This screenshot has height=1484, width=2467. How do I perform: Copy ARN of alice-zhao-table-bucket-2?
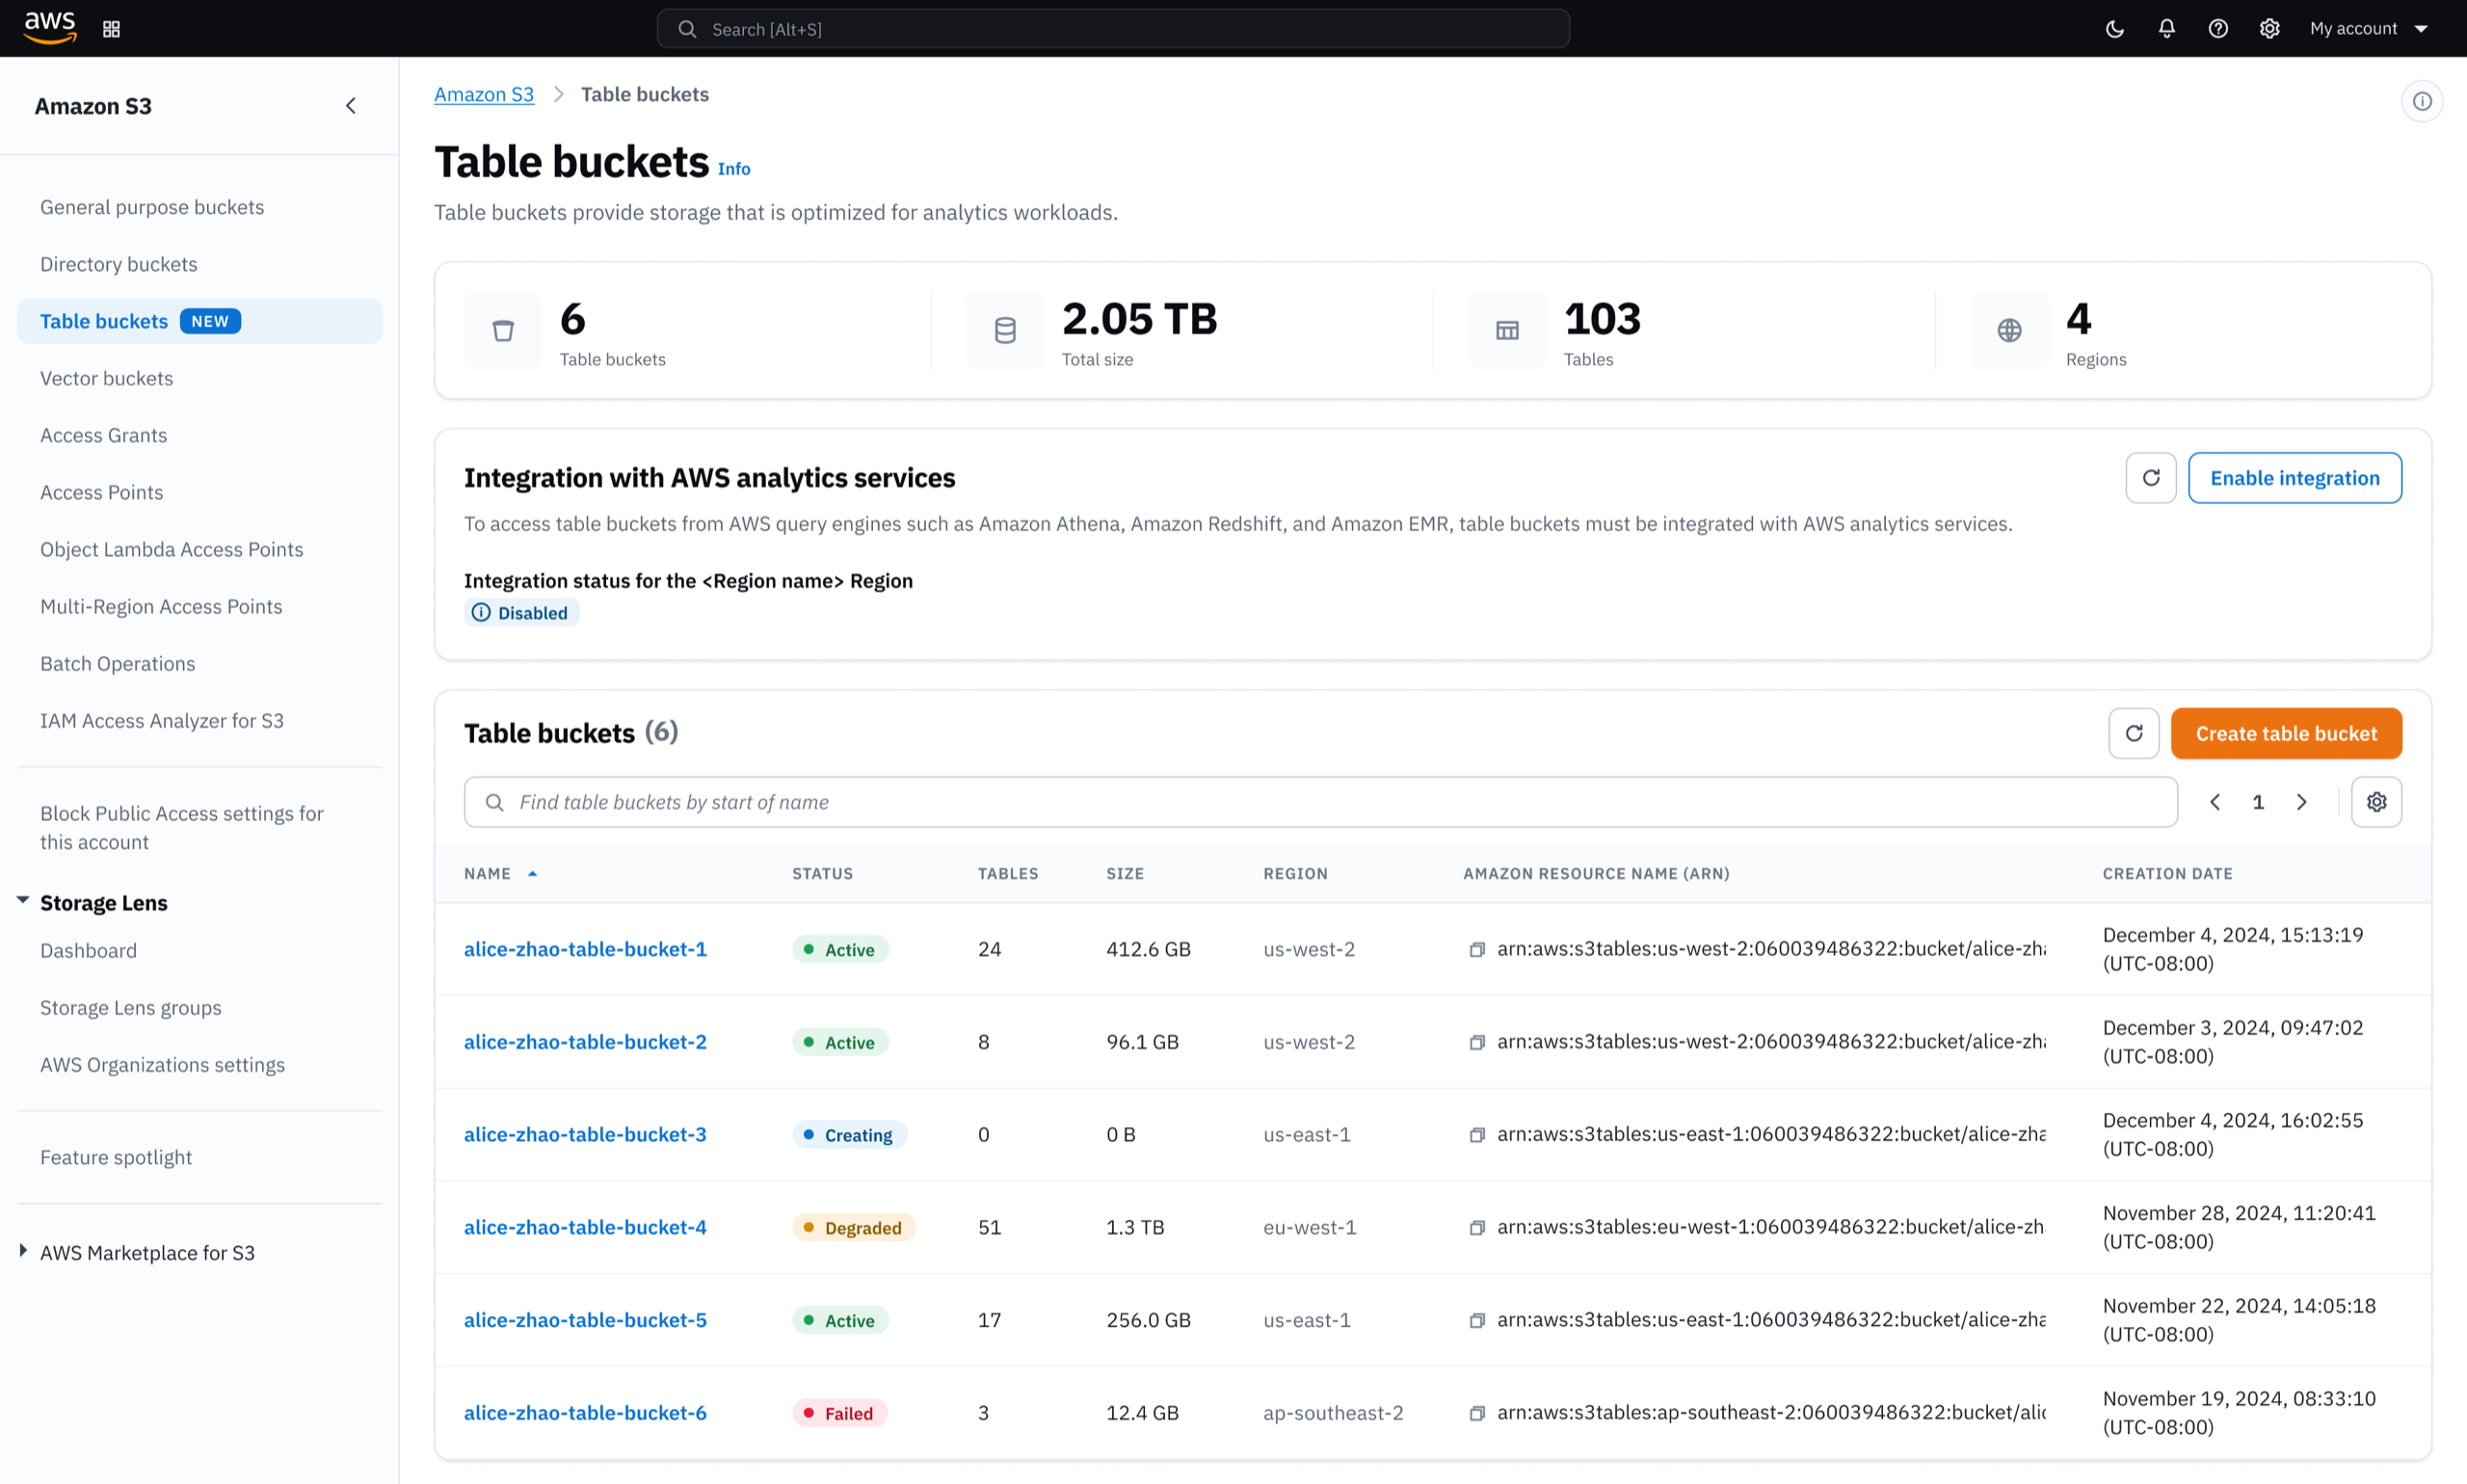point(1476,1042)
